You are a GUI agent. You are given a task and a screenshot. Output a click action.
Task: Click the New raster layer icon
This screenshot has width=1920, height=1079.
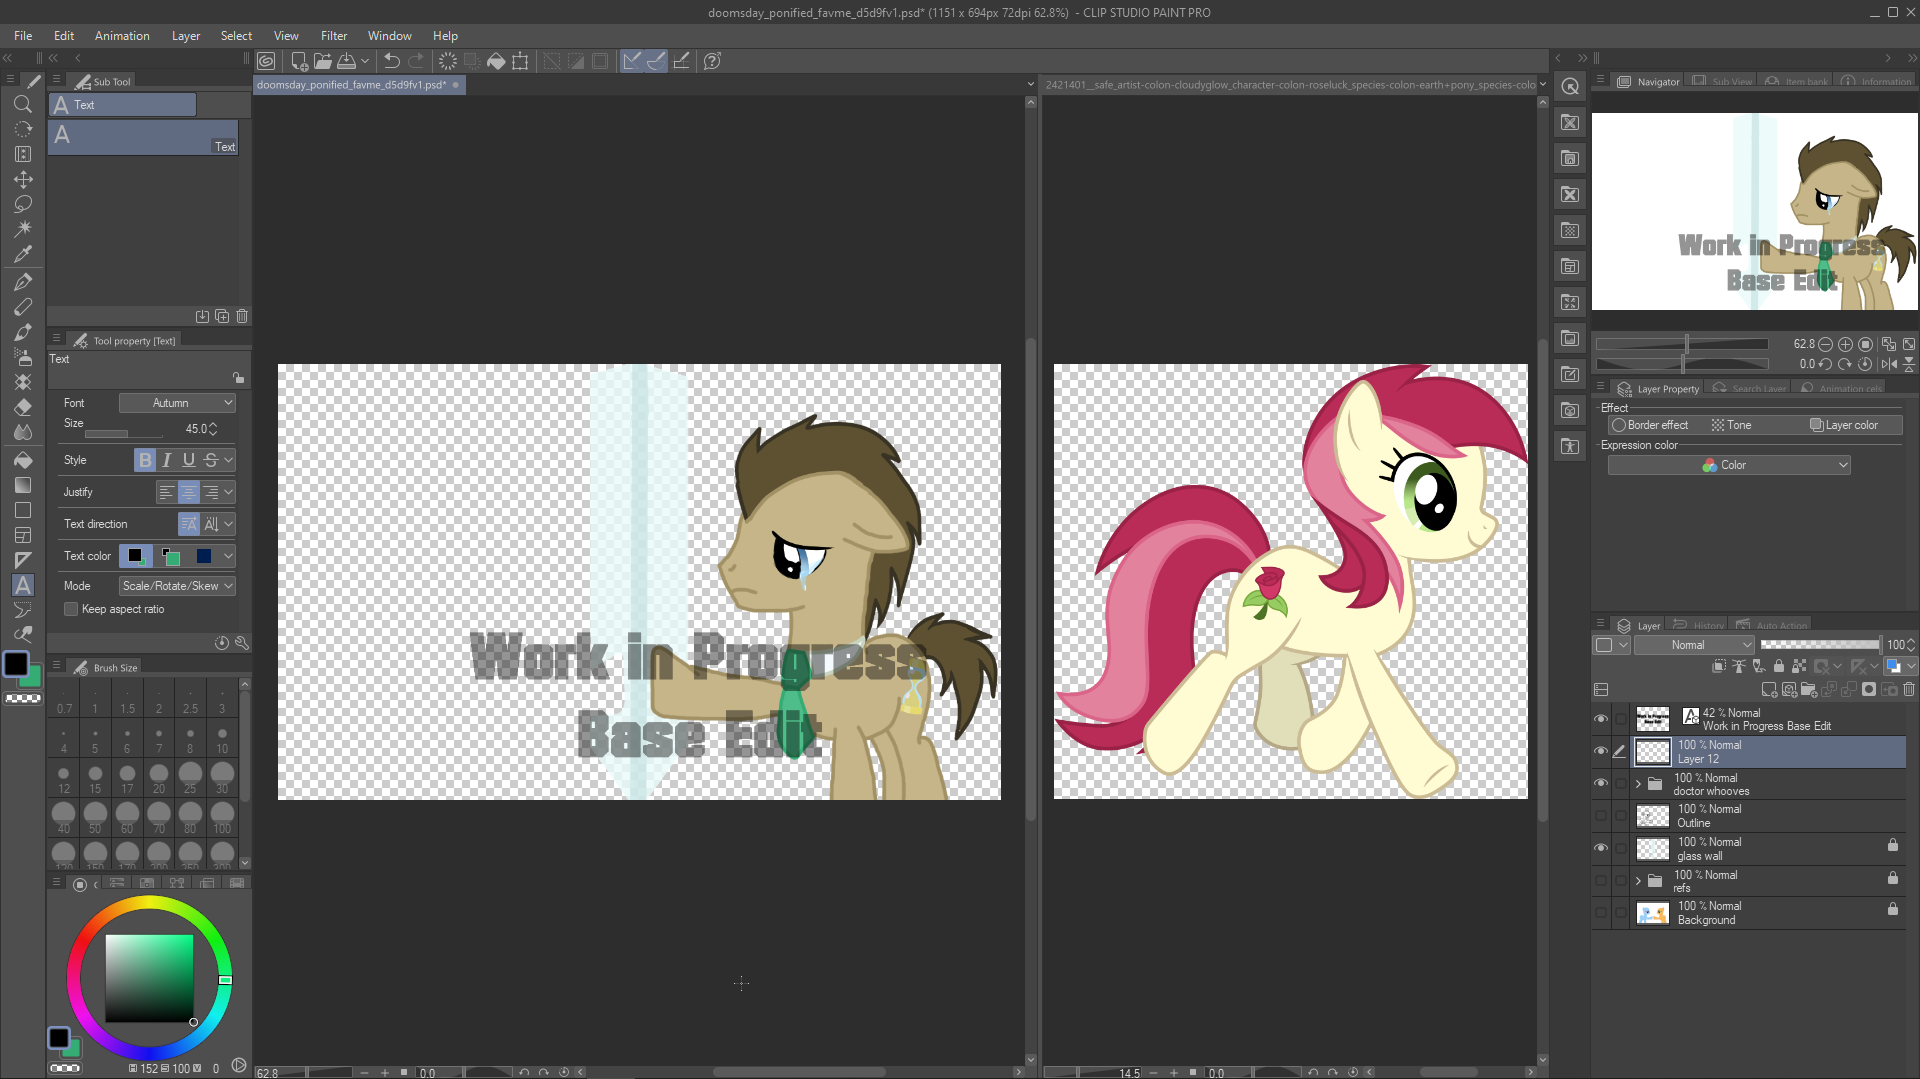click(1769, 690)
